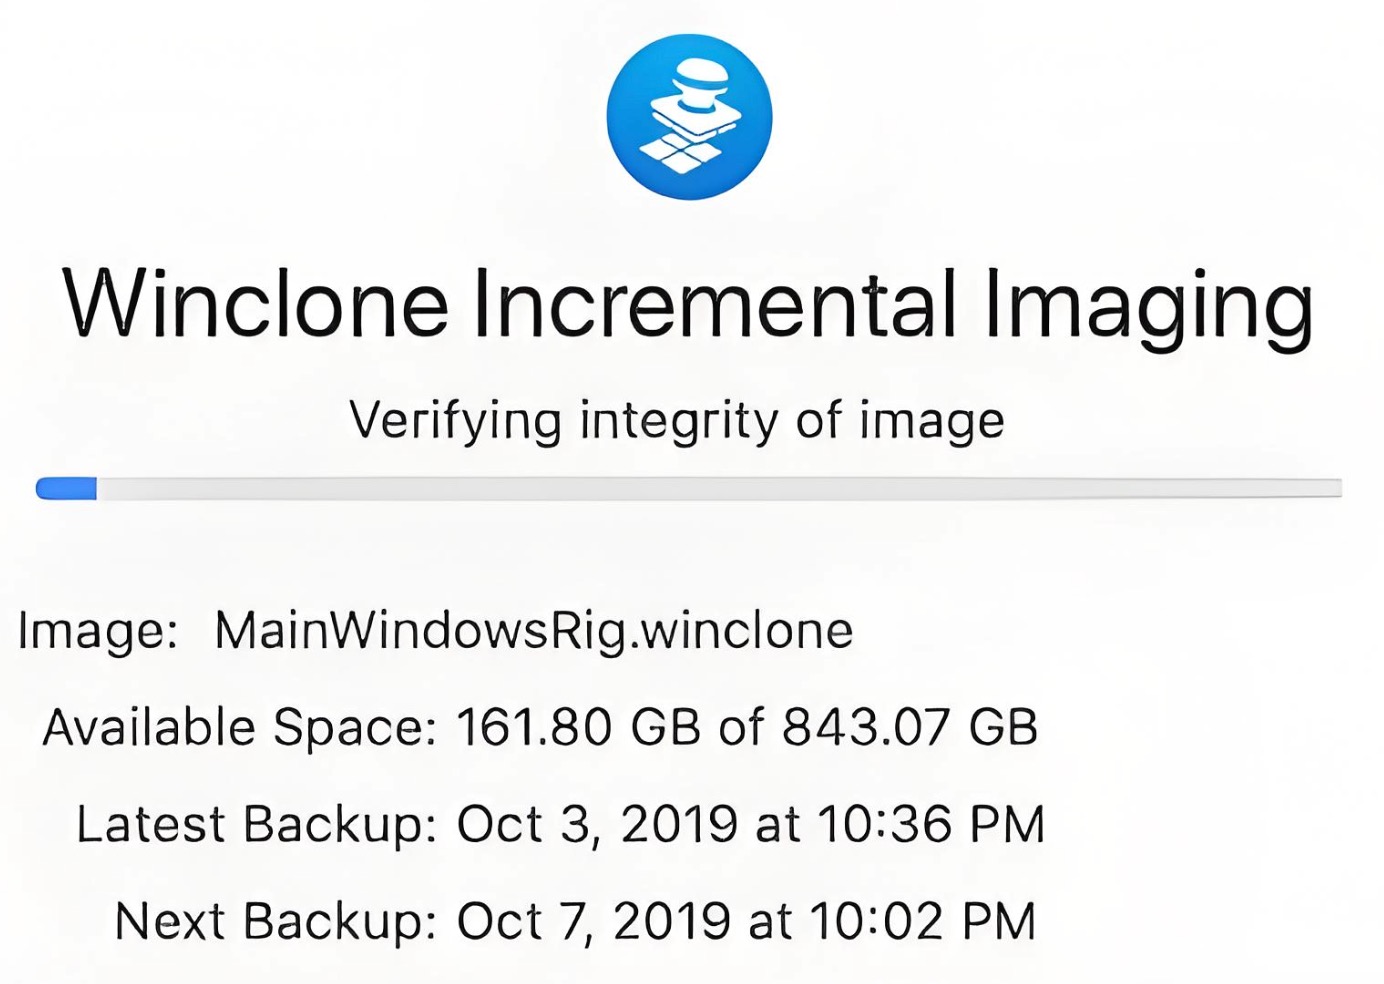This screenshot has height=984, width=1384.
Task: Click the Winclone Incremental Imaging title
Action: pyautogui.click(x=688, y=305)
